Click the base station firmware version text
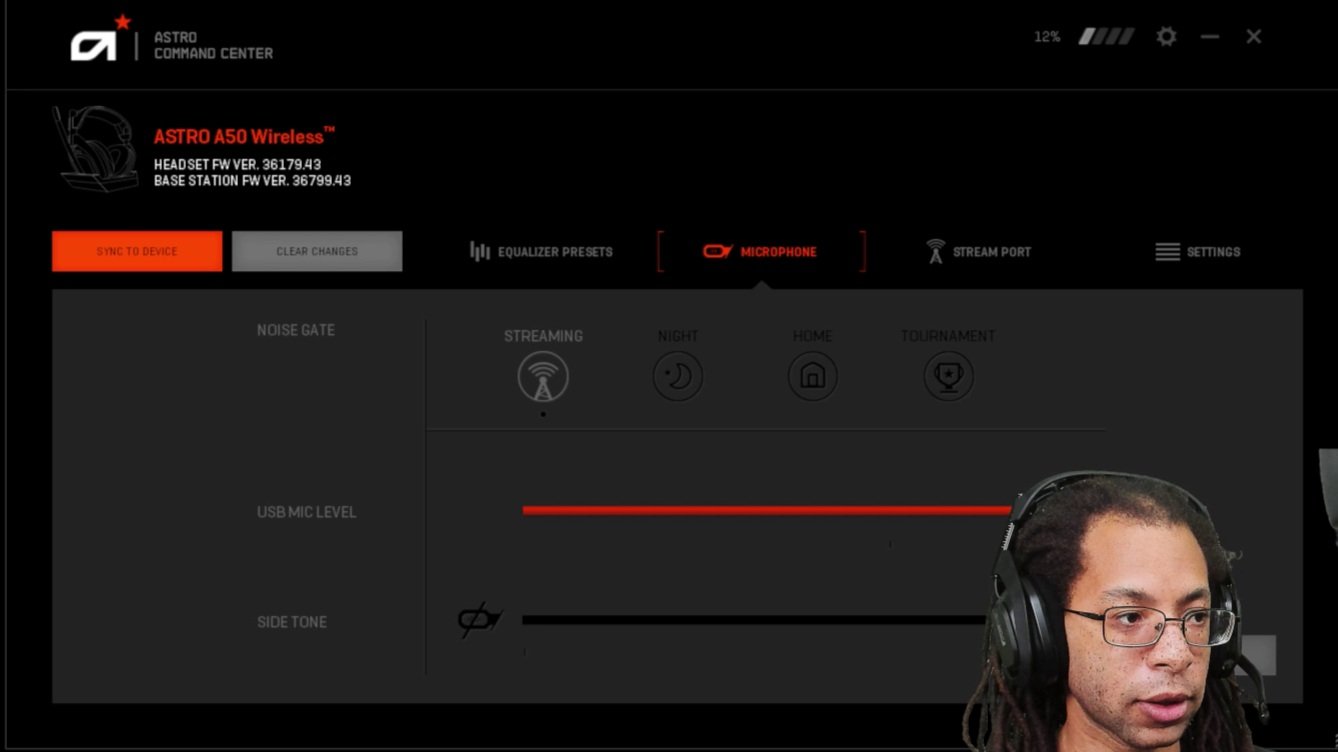Image resolution: width=1338 pixels, height=752 pixels. (252, 181)
